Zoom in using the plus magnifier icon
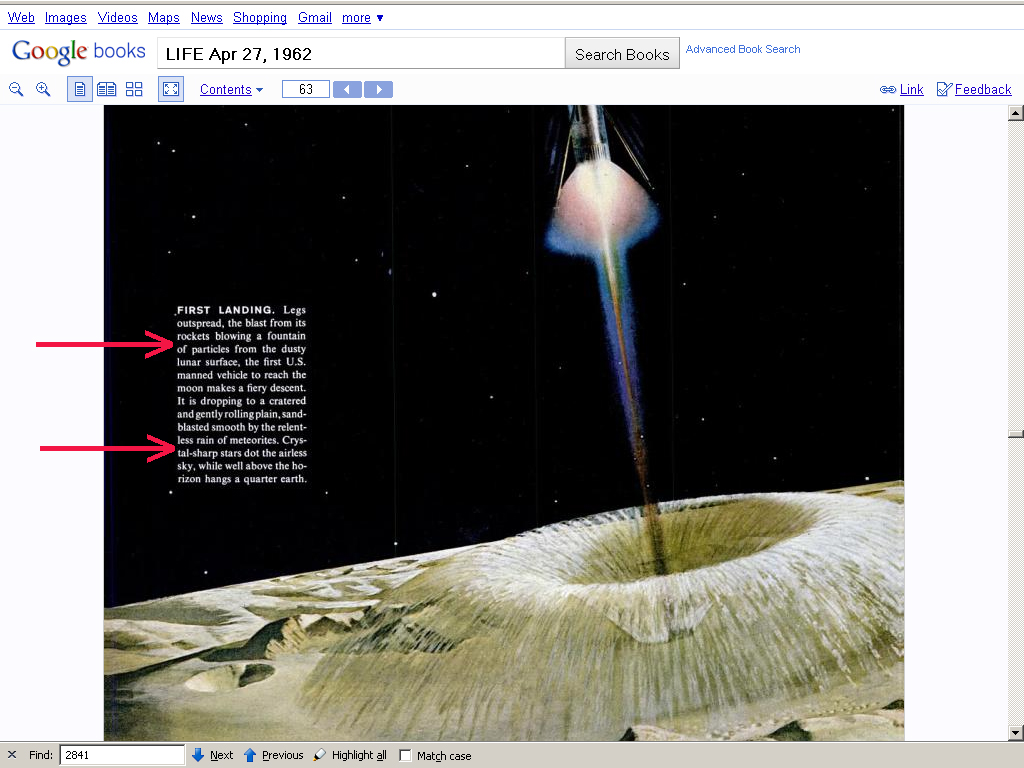Viewport: 1024px width, 768px height. pyautogui.click(x=43, y=89)
